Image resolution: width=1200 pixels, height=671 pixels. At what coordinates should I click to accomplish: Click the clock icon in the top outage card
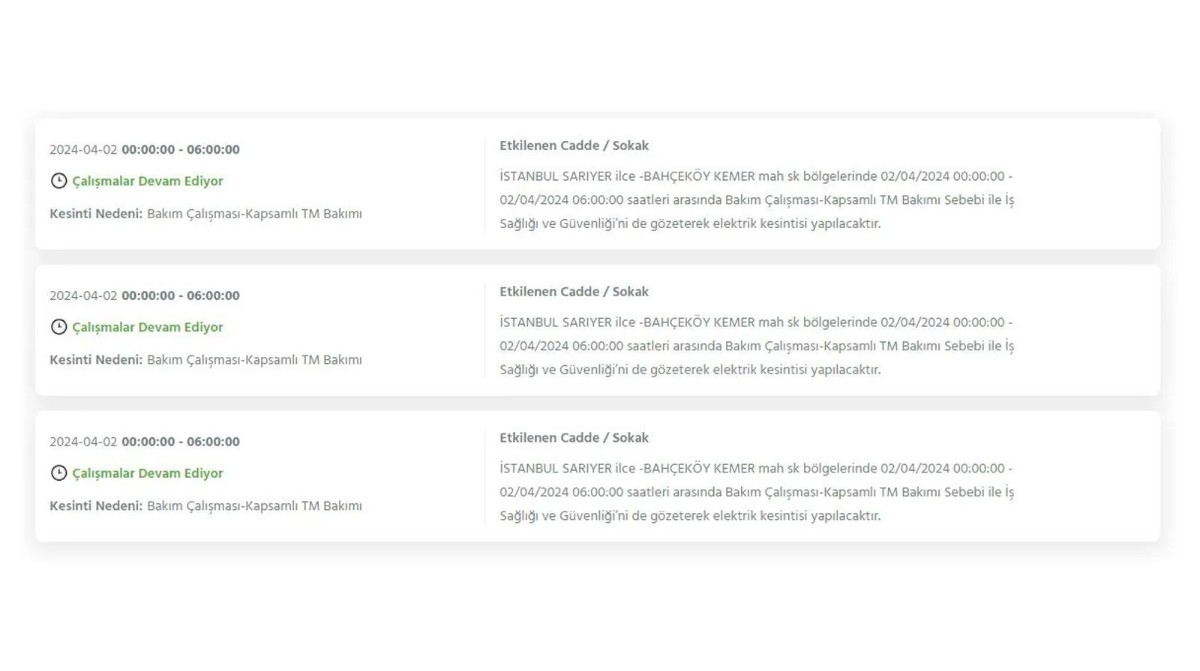[x=59, y=181]
